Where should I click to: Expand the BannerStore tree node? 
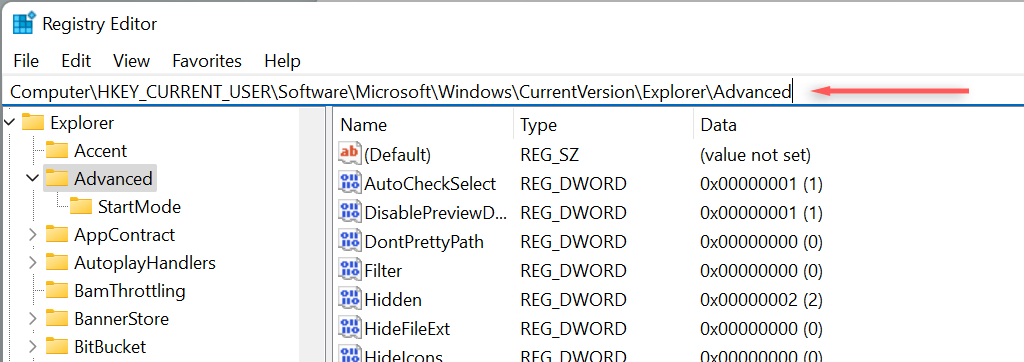click(33, 319)
